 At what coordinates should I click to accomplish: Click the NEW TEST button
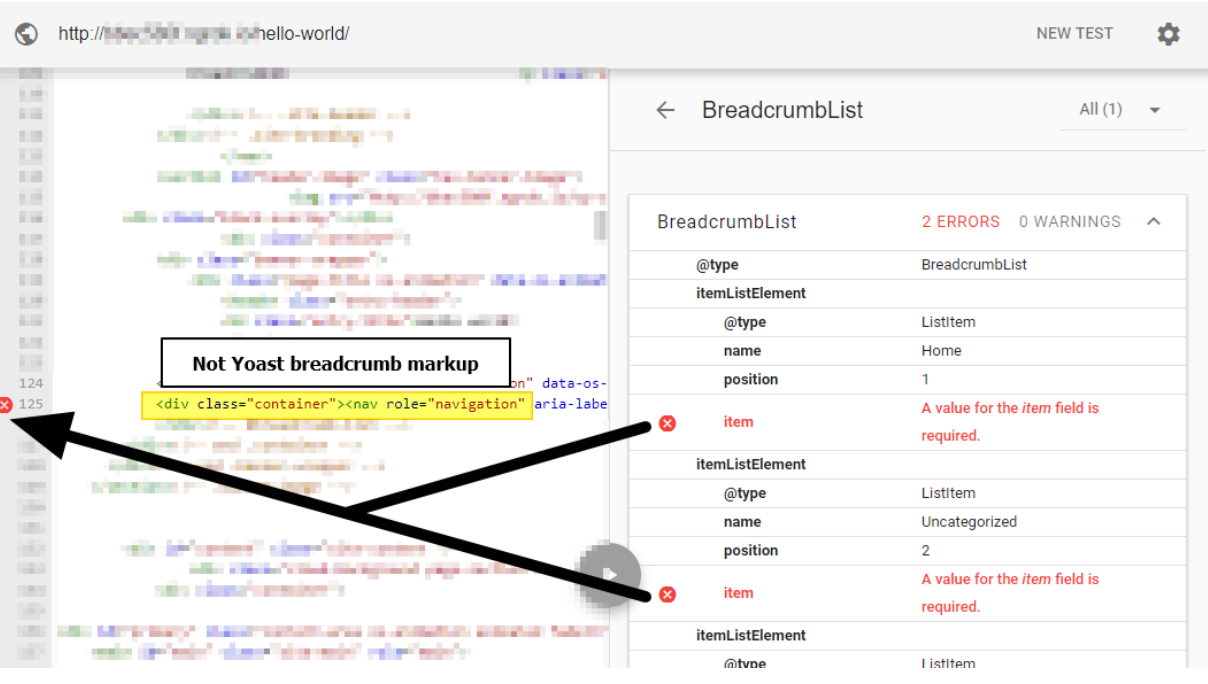tap(1074, 33)
